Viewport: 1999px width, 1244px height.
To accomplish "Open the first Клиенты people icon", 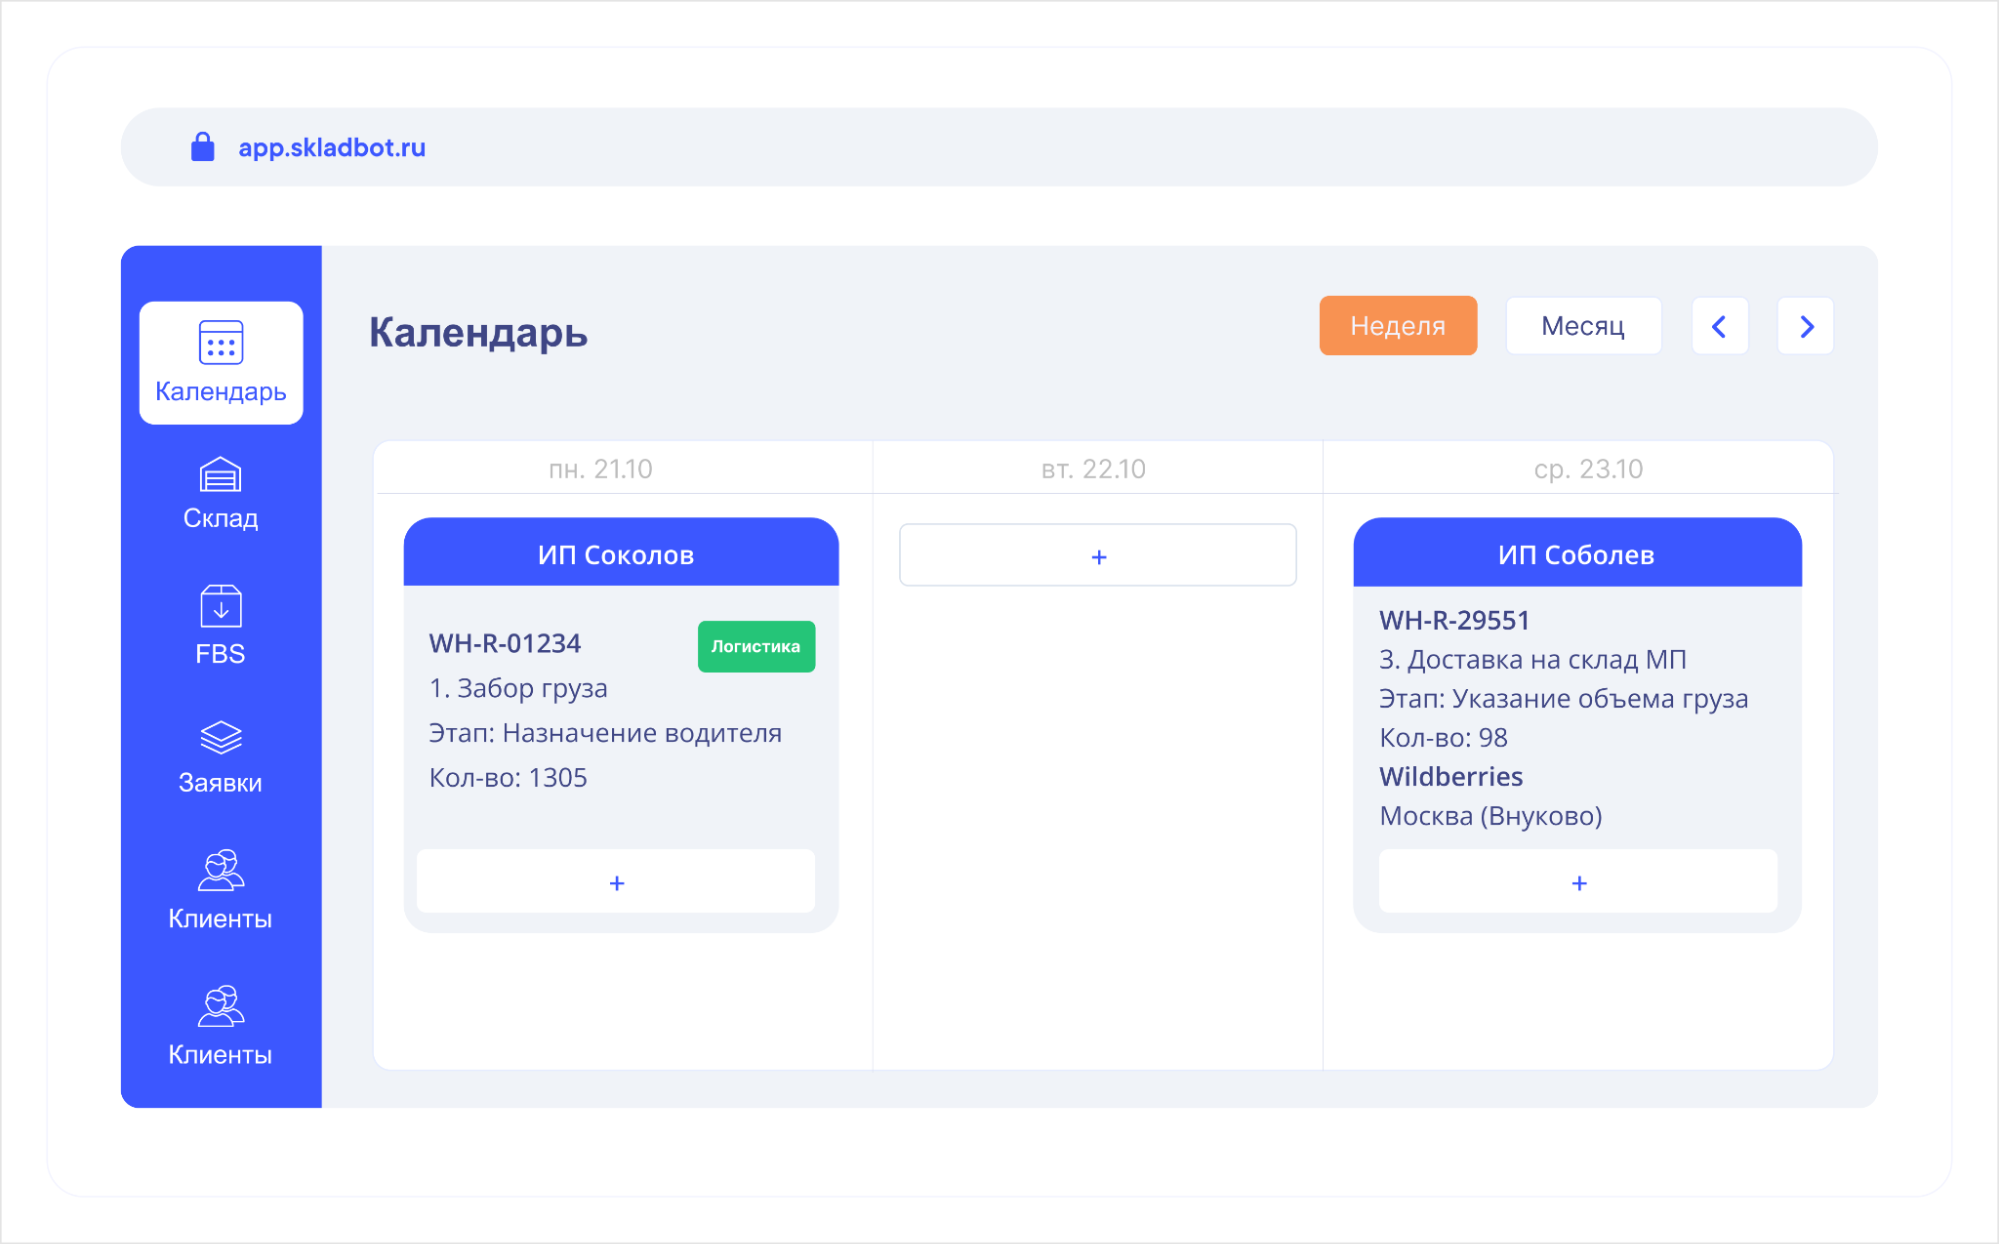I will coord(221,871).
